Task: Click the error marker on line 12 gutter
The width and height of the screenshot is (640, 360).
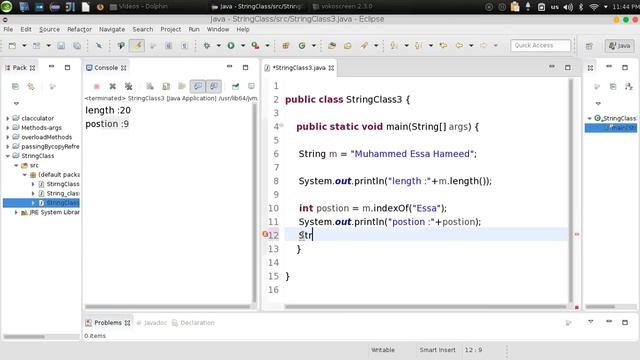Action: [265, 234]
